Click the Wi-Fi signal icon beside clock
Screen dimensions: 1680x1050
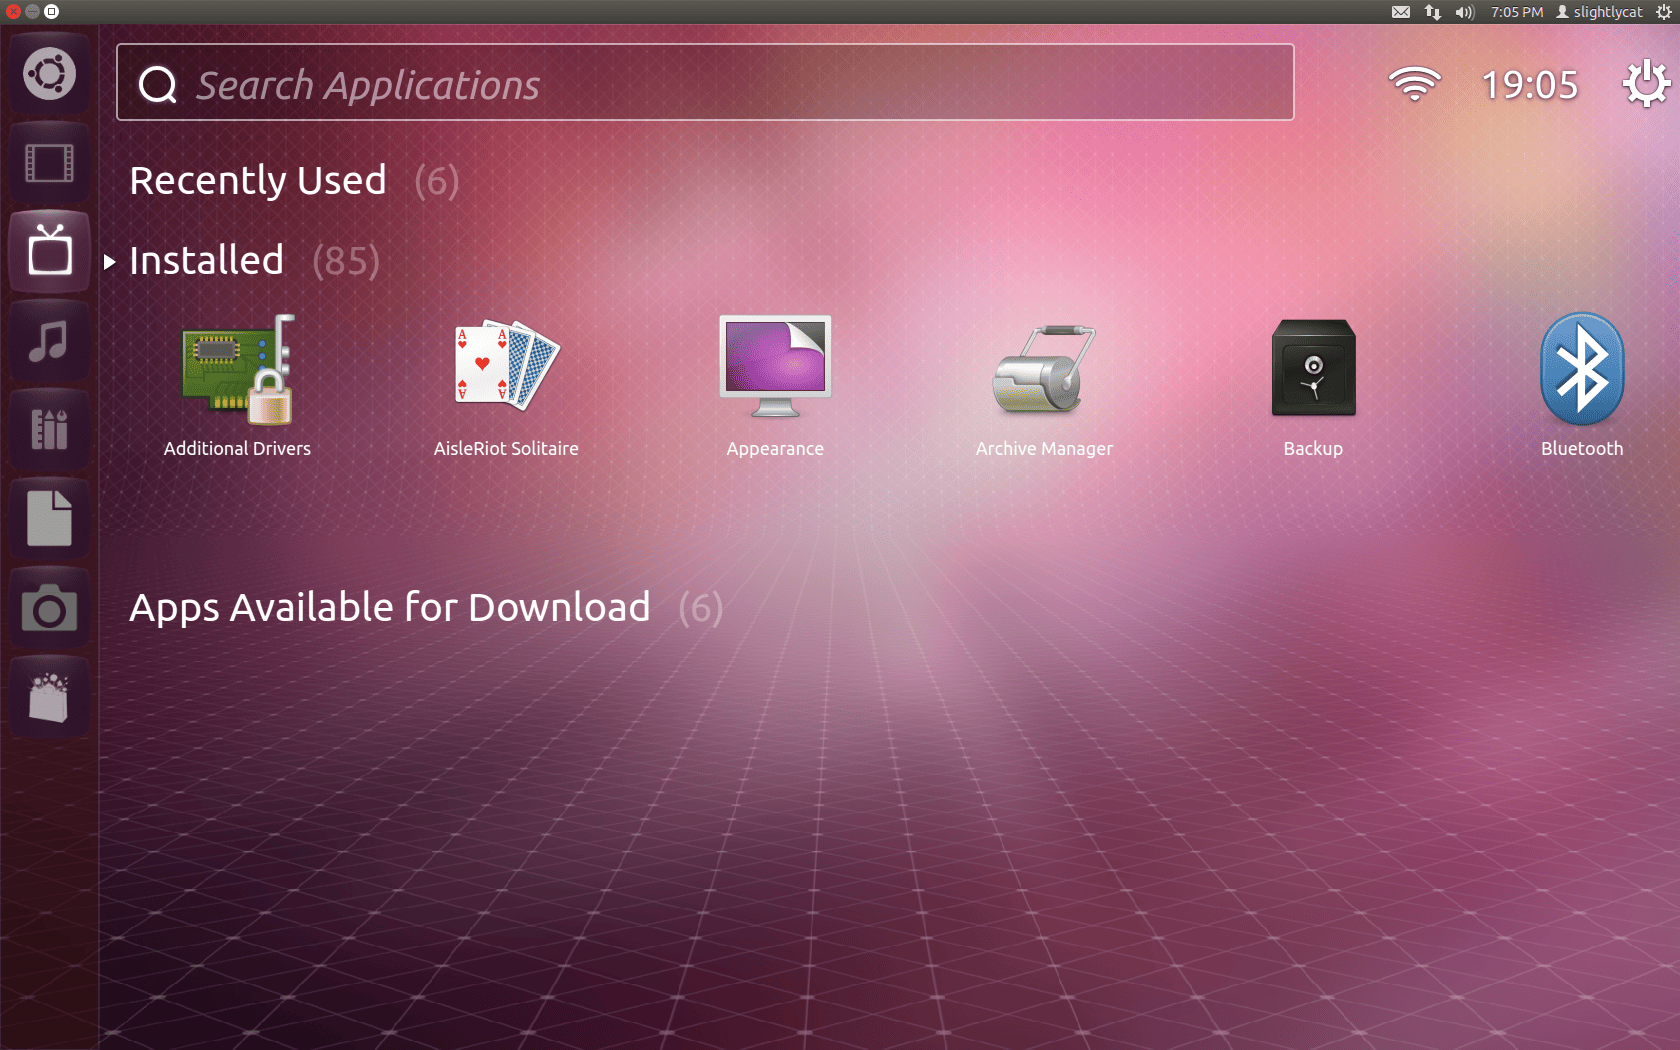point(1414,84)
